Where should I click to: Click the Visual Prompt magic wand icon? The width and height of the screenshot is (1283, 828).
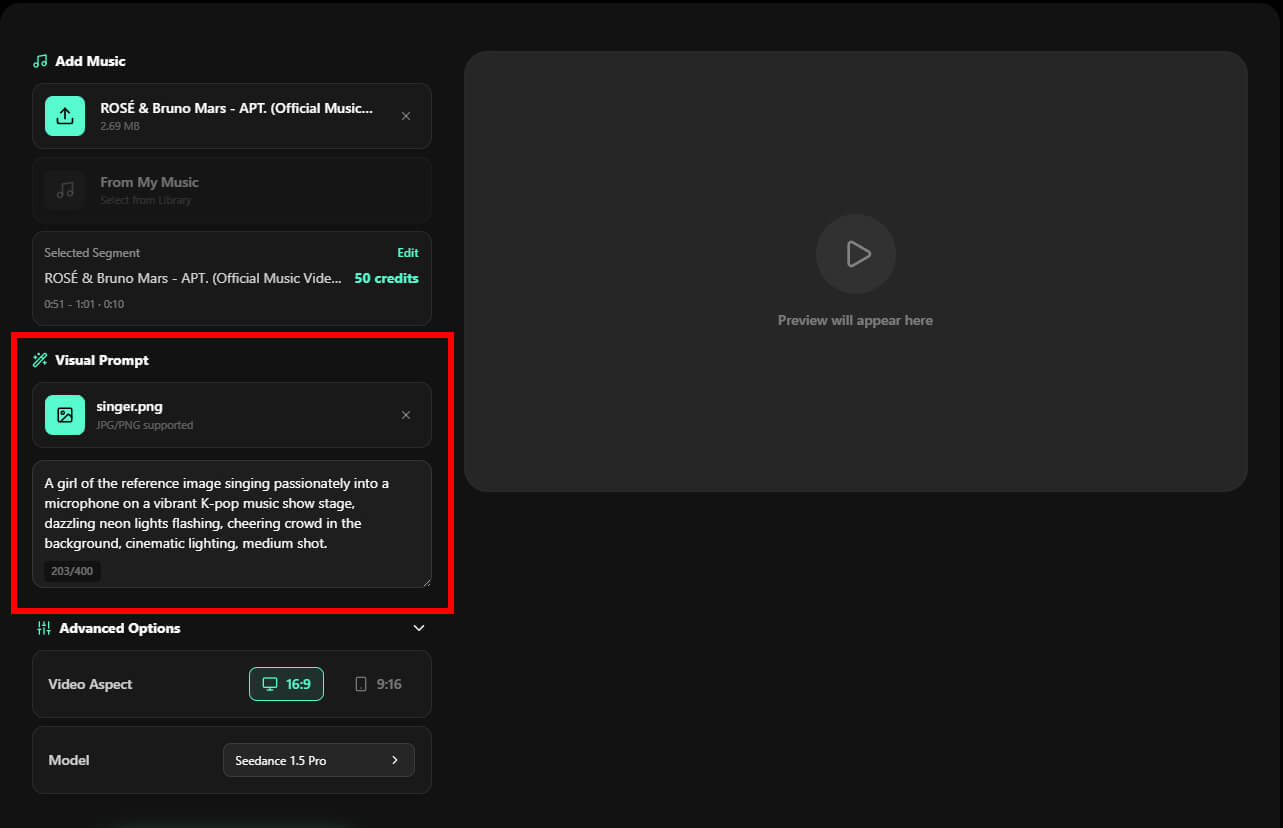[40, 360]
